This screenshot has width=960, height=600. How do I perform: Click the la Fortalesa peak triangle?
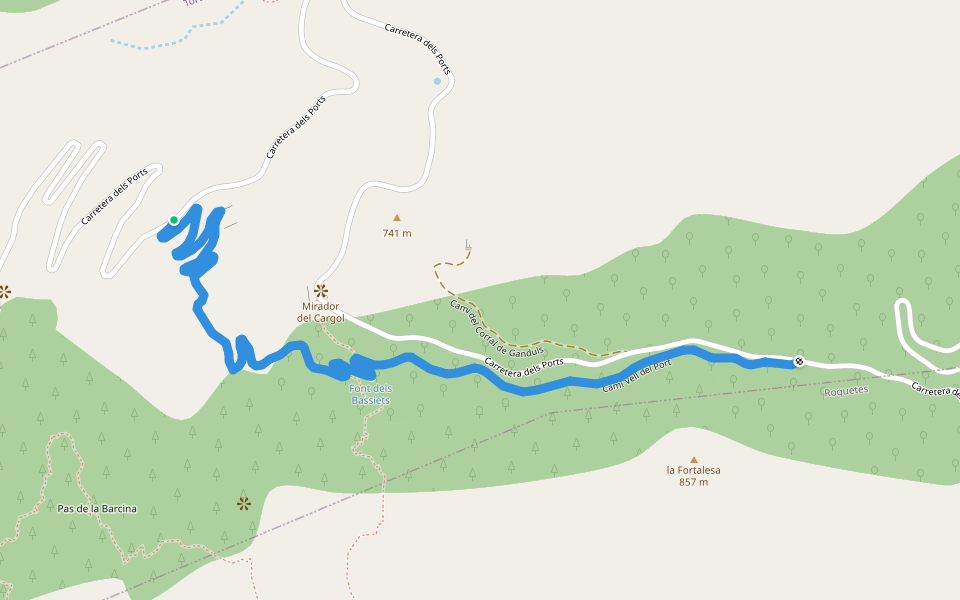pyautogui.click(x=694, y=459)
